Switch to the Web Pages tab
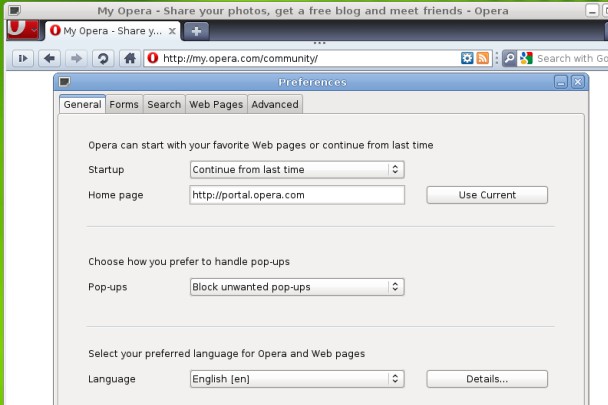608x405 pixels. [216, 104]
